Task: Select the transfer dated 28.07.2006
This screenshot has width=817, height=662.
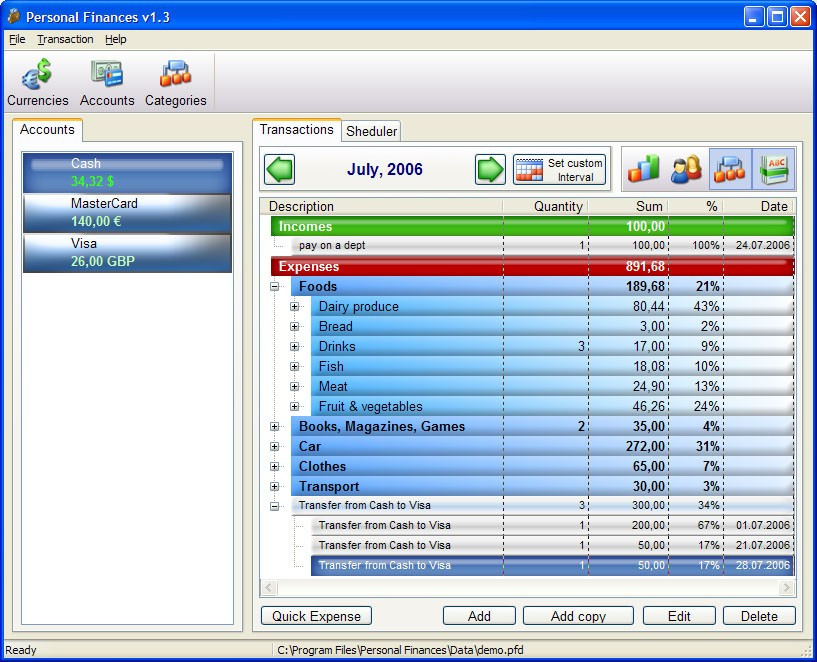Action: click(552, 566)
